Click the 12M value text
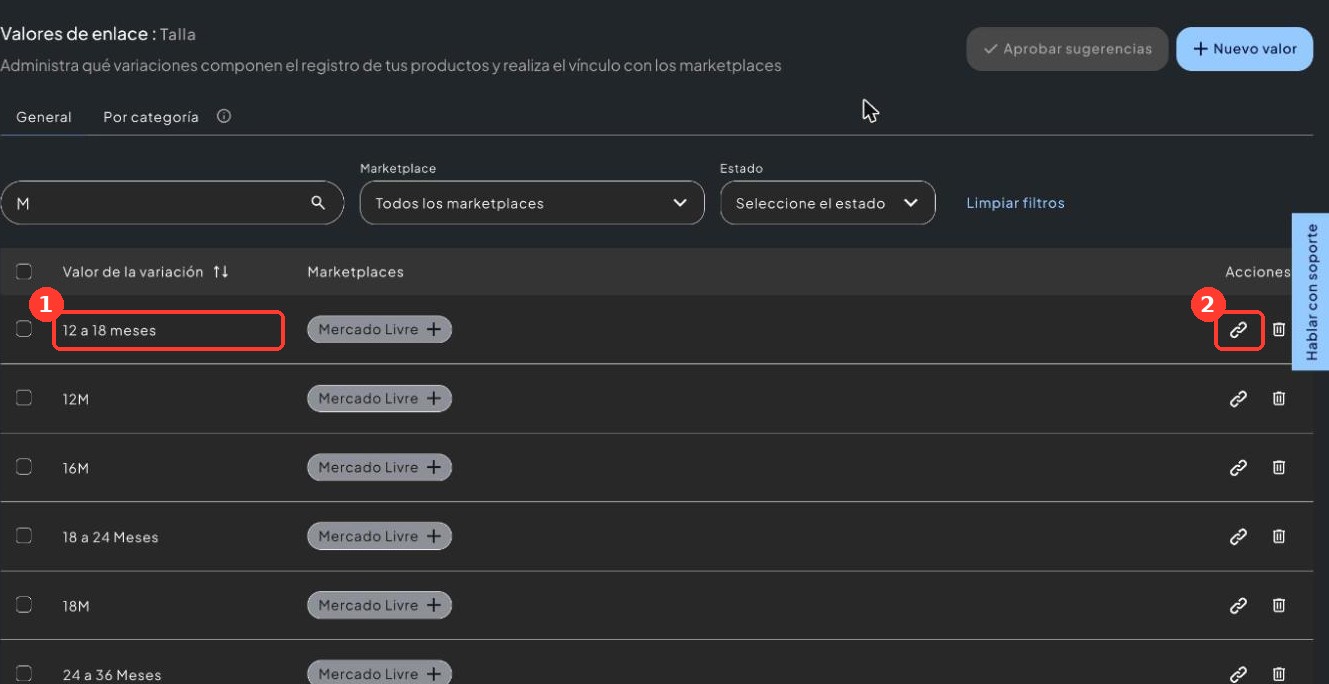1329x684 pixels. pos(76,400)
